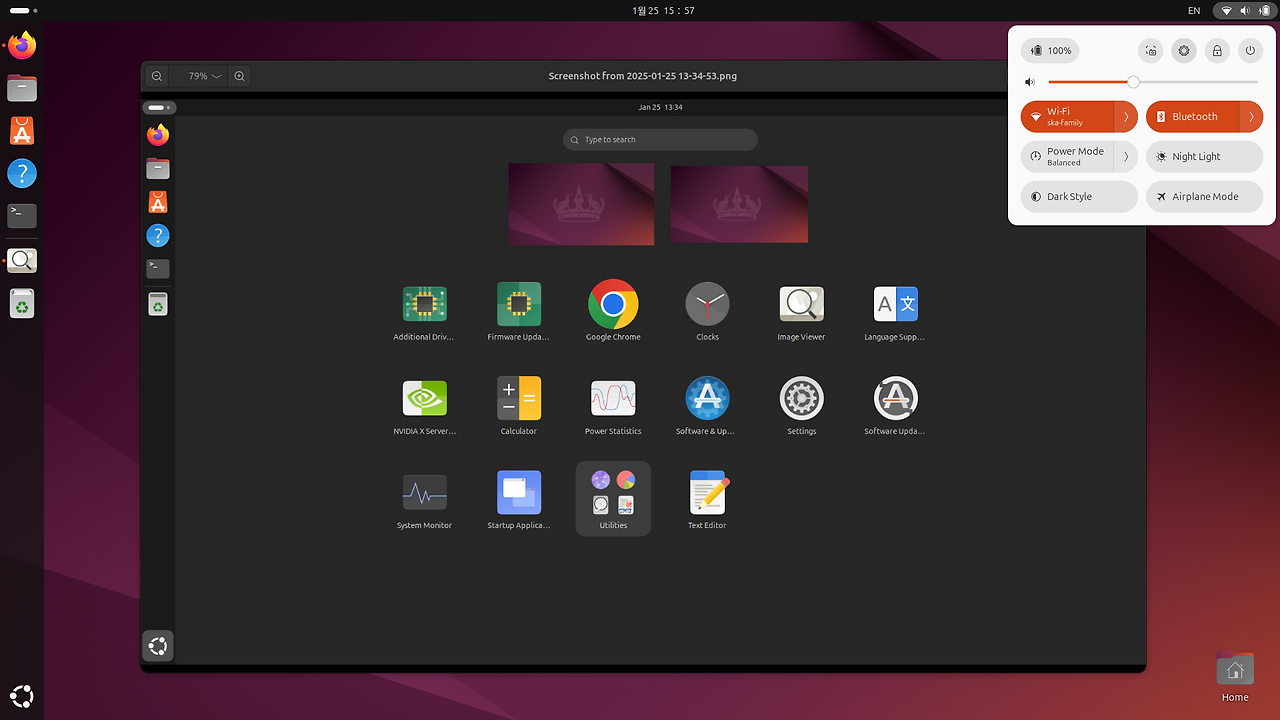
Task: Mute audio via speaker icon beside slider
Action: (x=1030, y=82)
